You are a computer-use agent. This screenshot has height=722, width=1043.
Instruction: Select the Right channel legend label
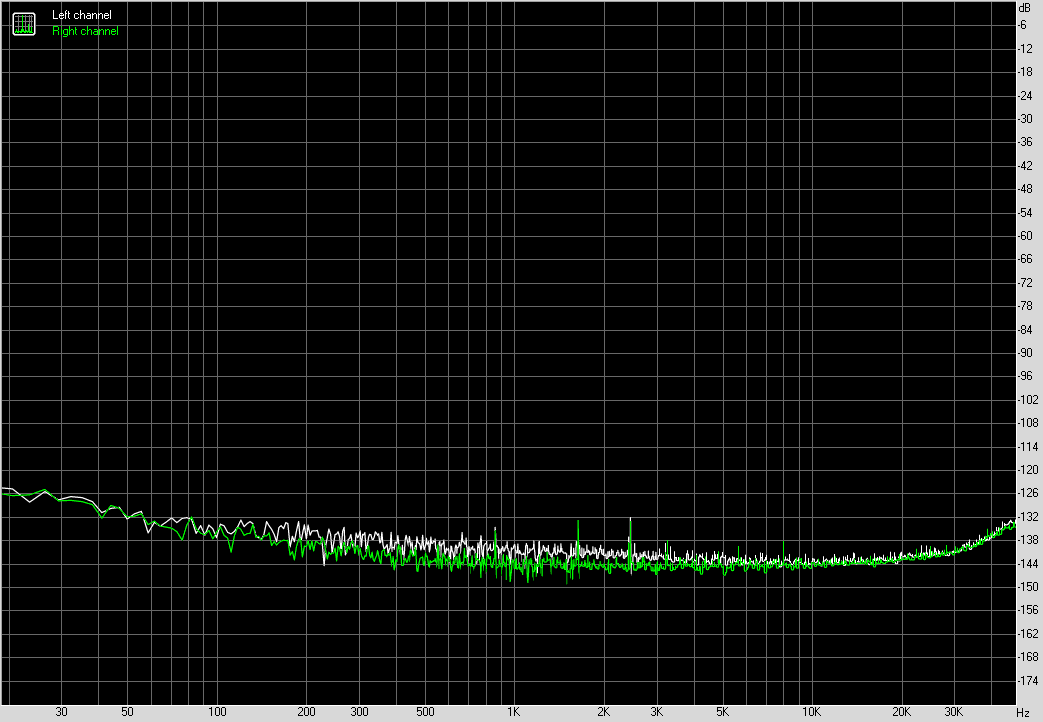click(x=85, y=31)
